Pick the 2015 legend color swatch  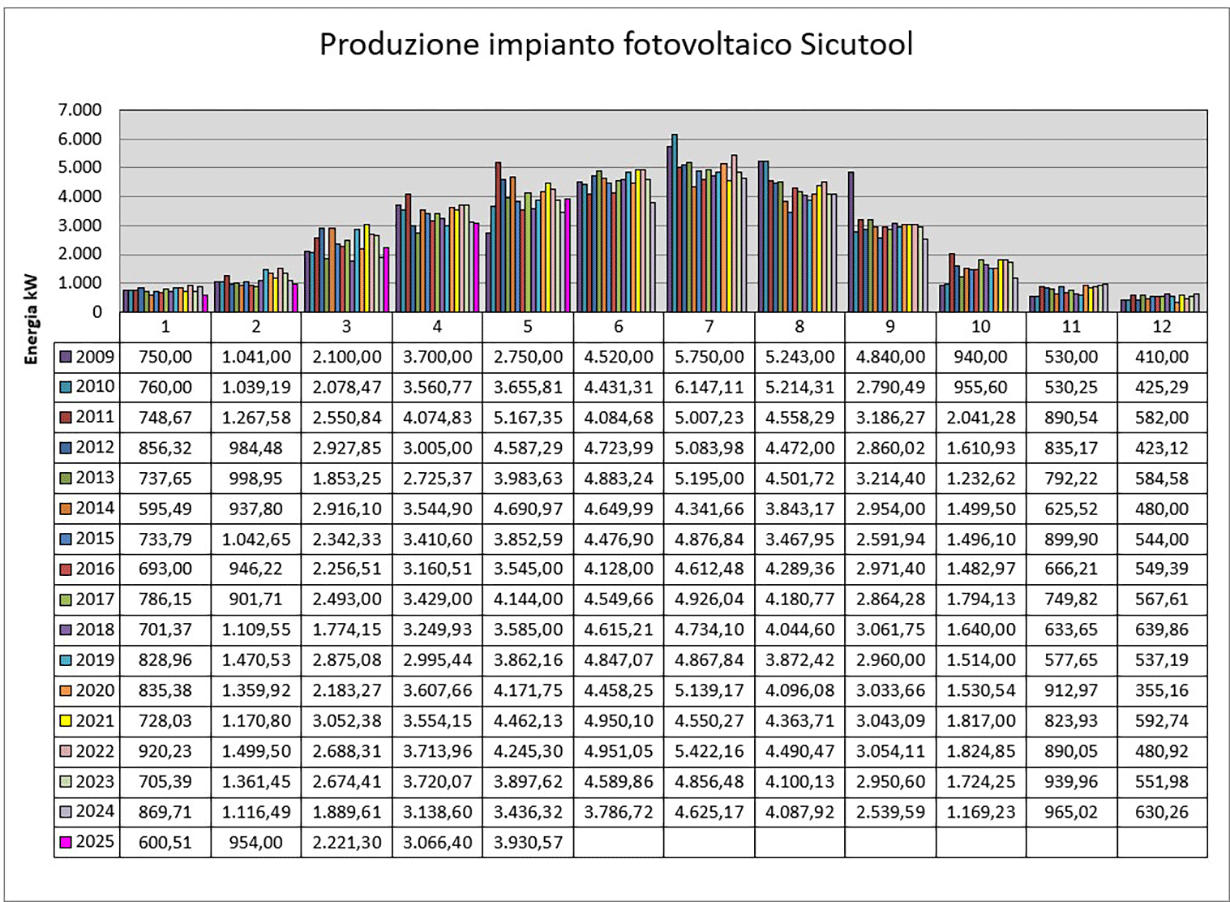point(65,538)
